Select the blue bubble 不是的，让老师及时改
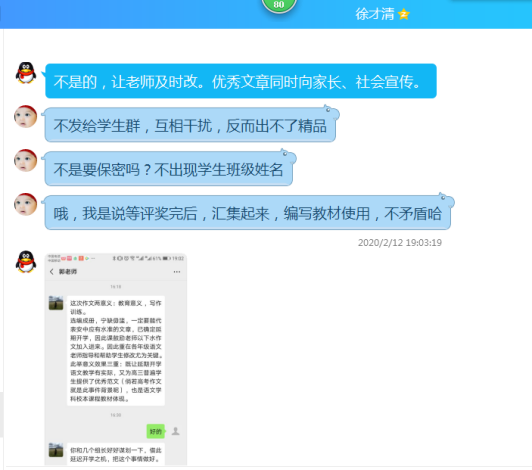The height and width of the screenshot is (470, 532). (241, 81)
